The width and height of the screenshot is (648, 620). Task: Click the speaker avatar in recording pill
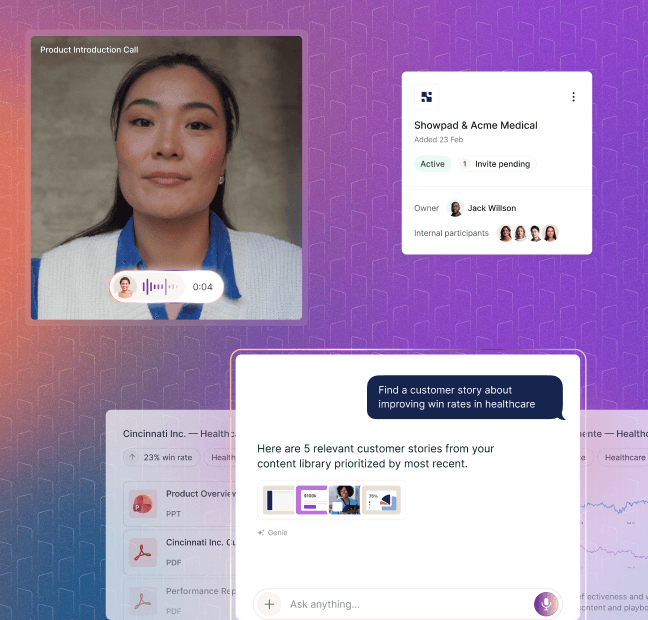pos(125,287)
